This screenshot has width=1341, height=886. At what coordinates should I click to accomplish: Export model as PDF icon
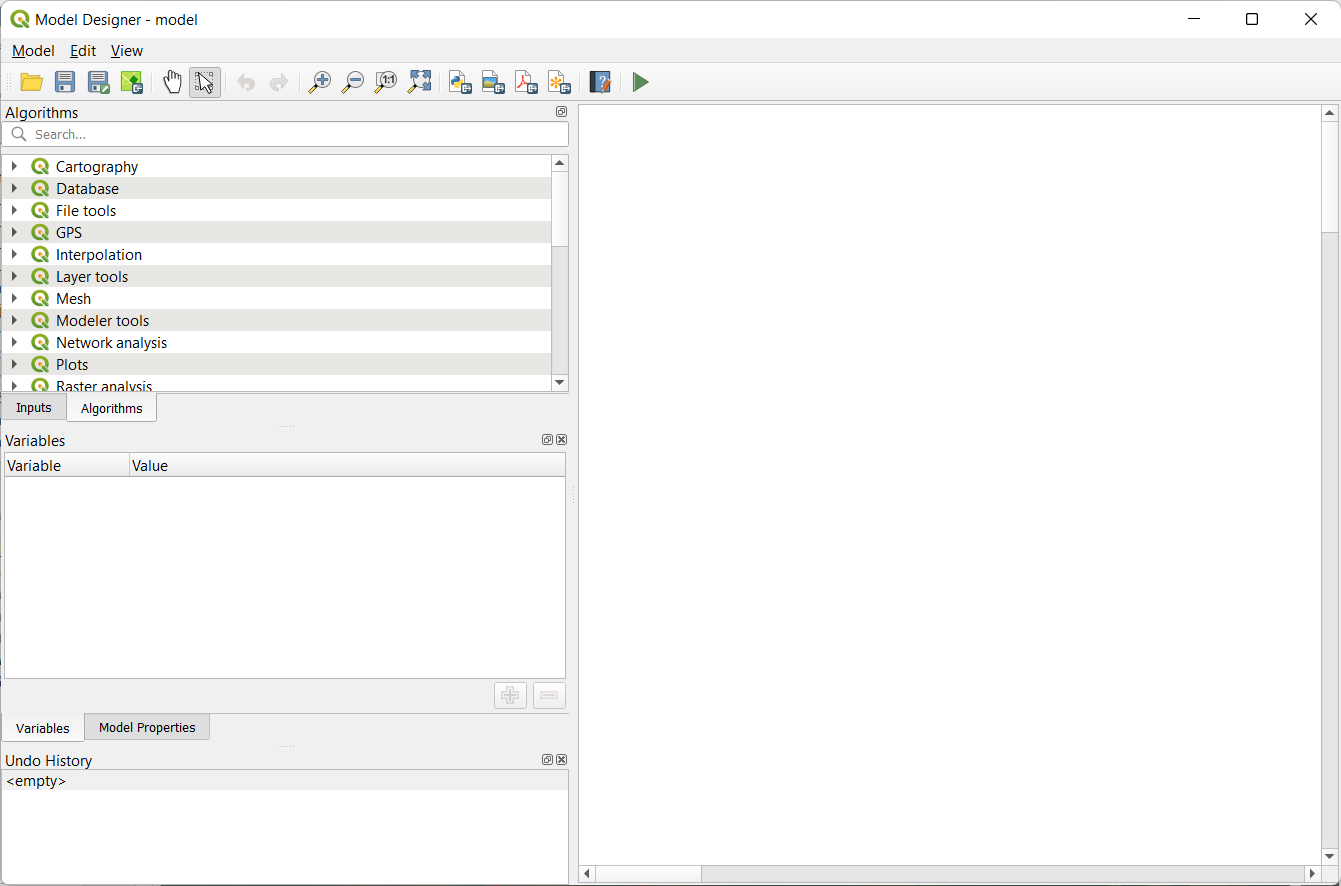point(526,82)
